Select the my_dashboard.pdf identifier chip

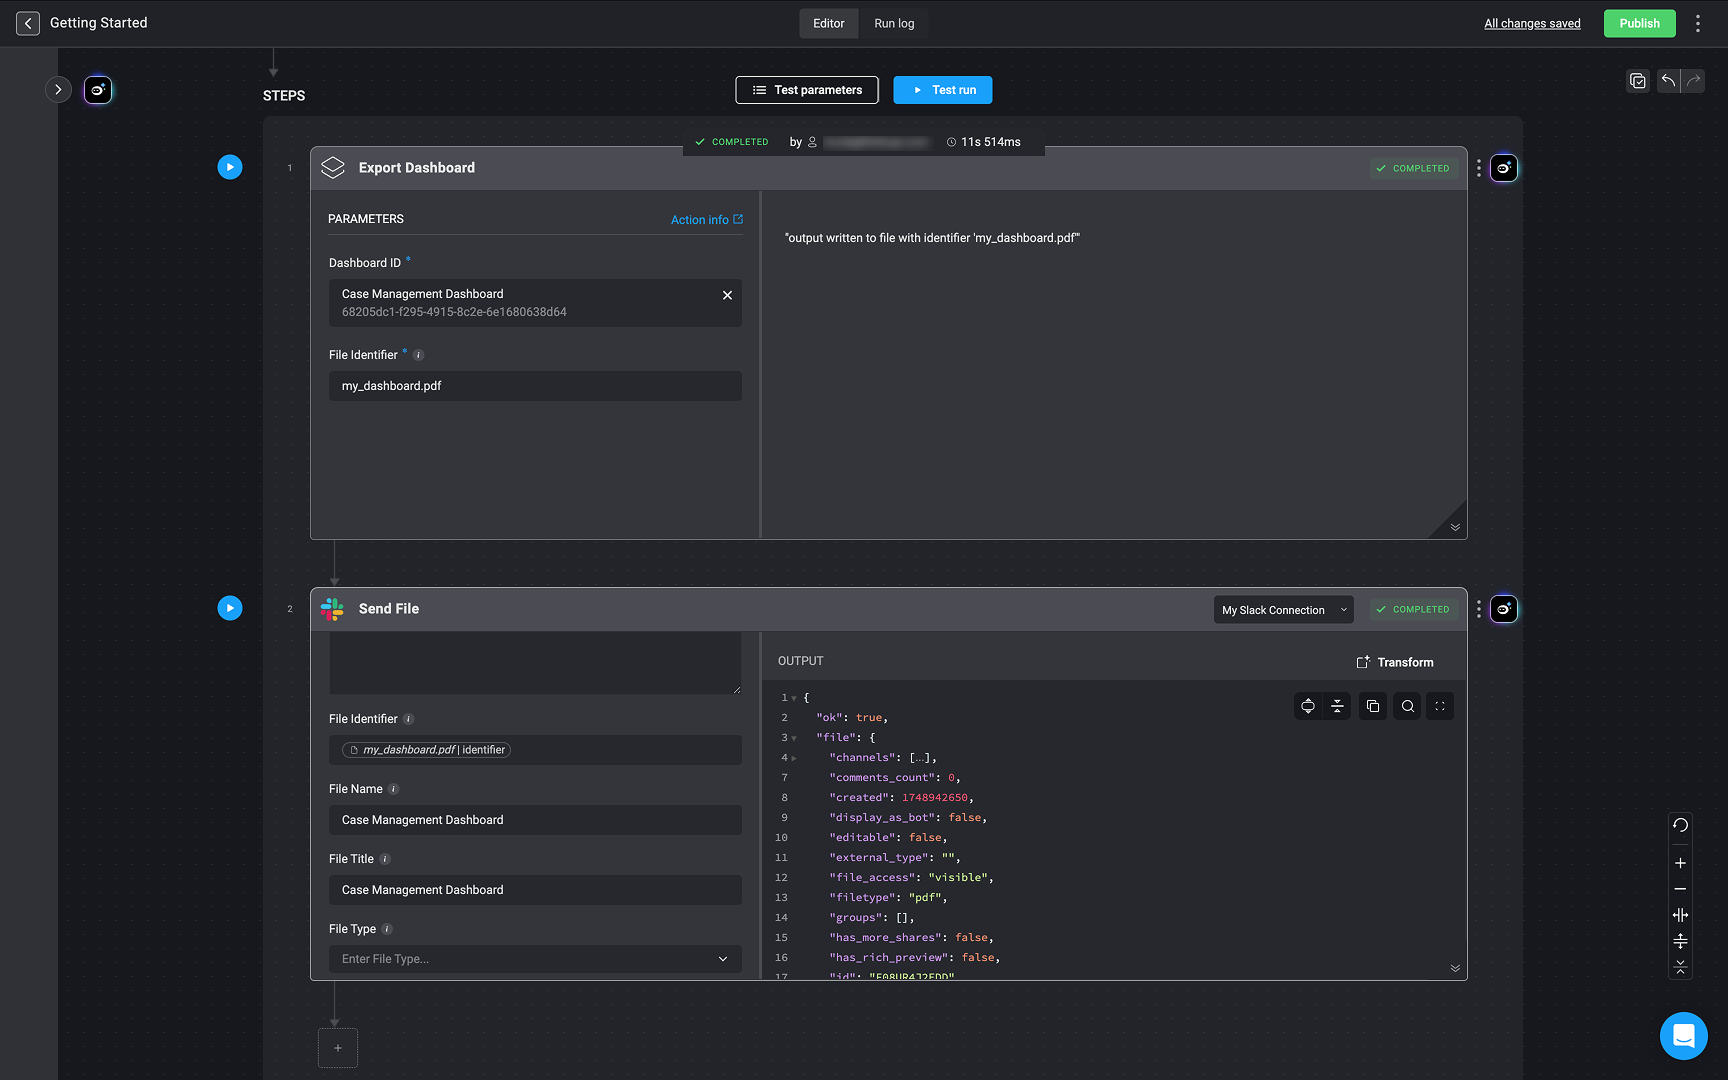pyautogui.click(x=427, y=750)
